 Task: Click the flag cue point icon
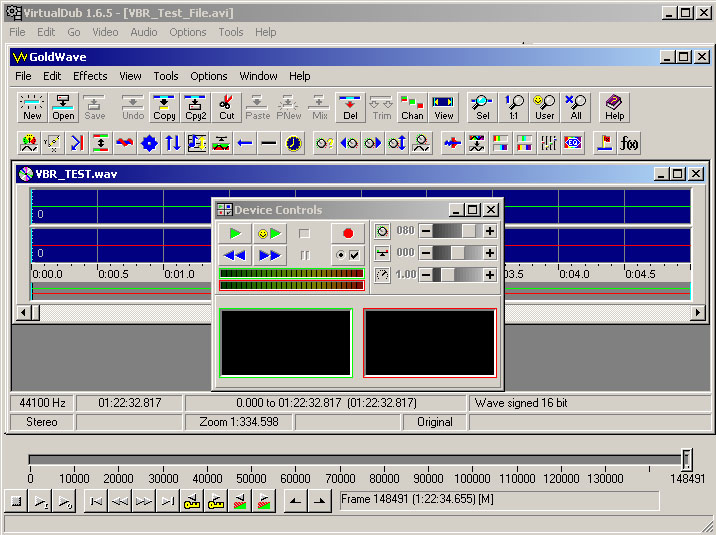(x=605, y=143)
